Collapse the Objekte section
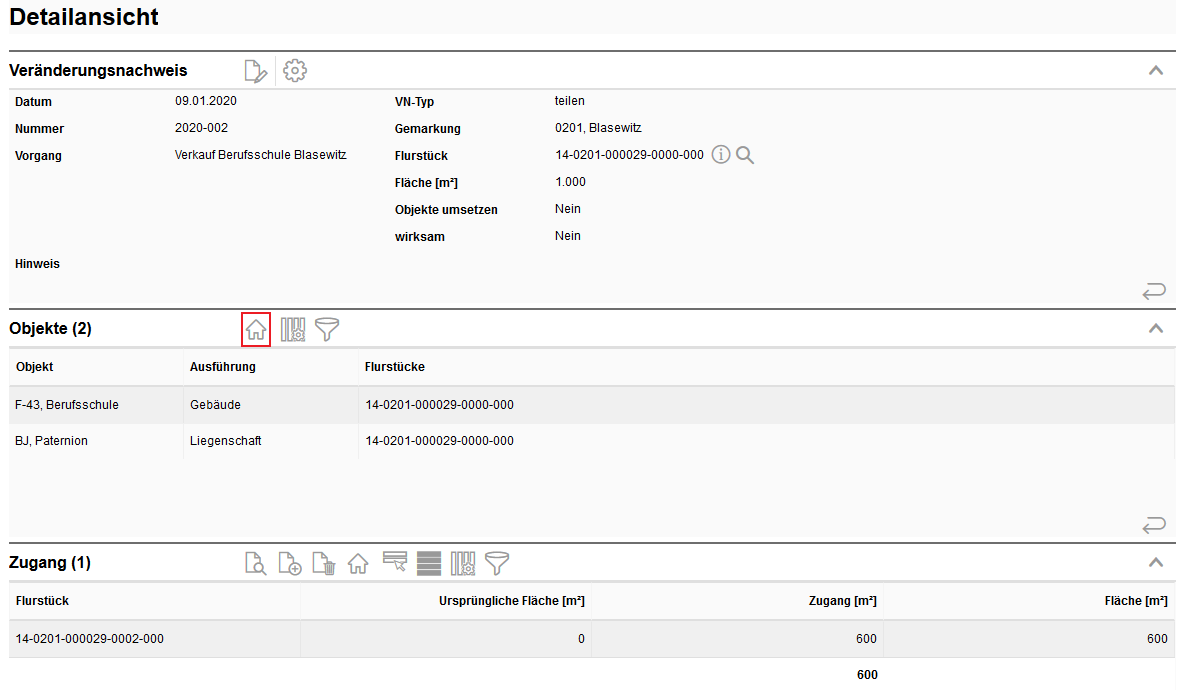 click(x=1156, y=328)
